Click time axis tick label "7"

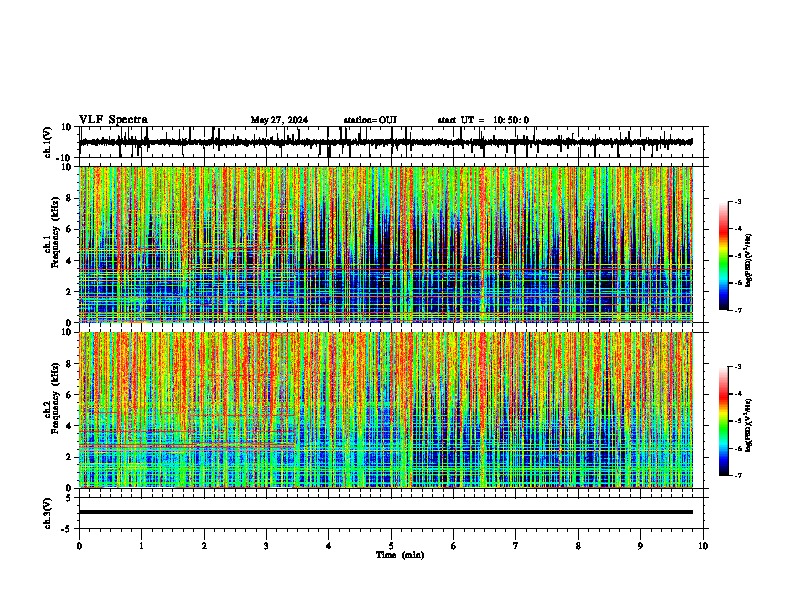tap(516, 546)
